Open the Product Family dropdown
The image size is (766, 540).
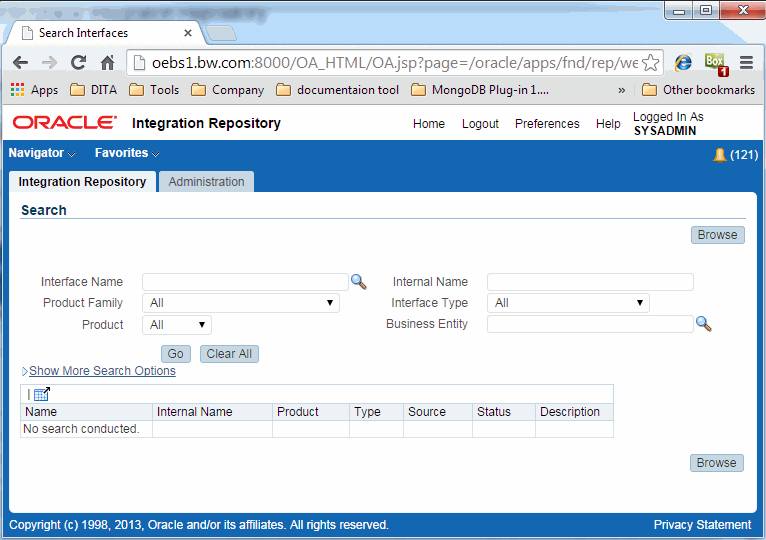tap(241, 303)
